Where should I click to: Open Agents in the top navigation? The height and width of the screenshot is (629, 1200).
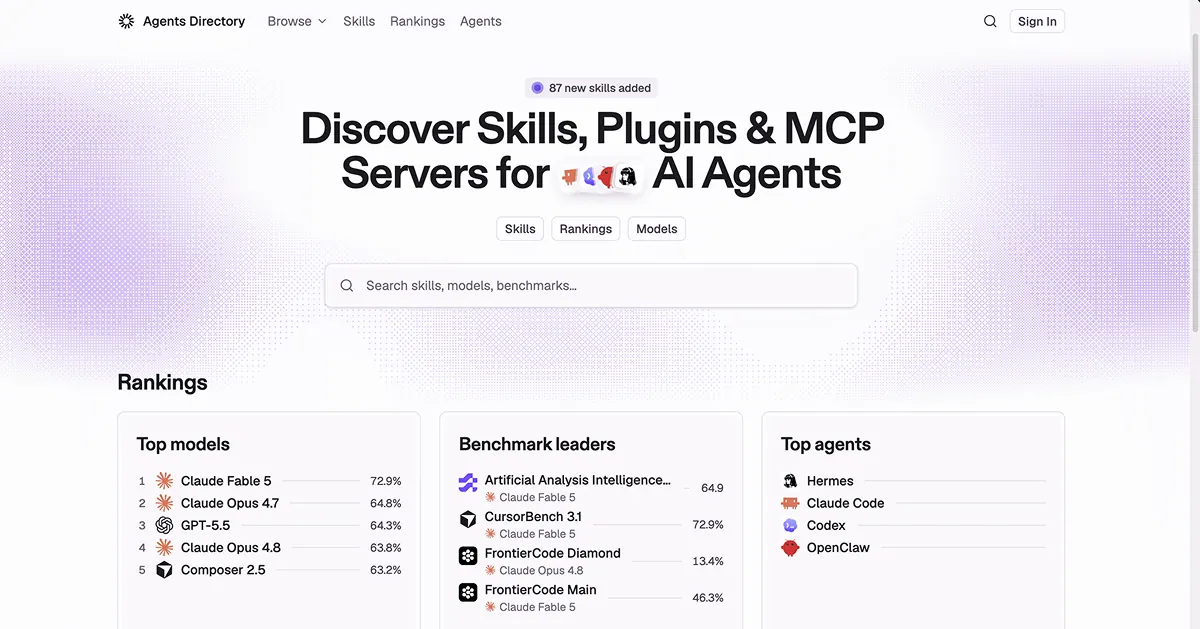[x=481, y=21]
